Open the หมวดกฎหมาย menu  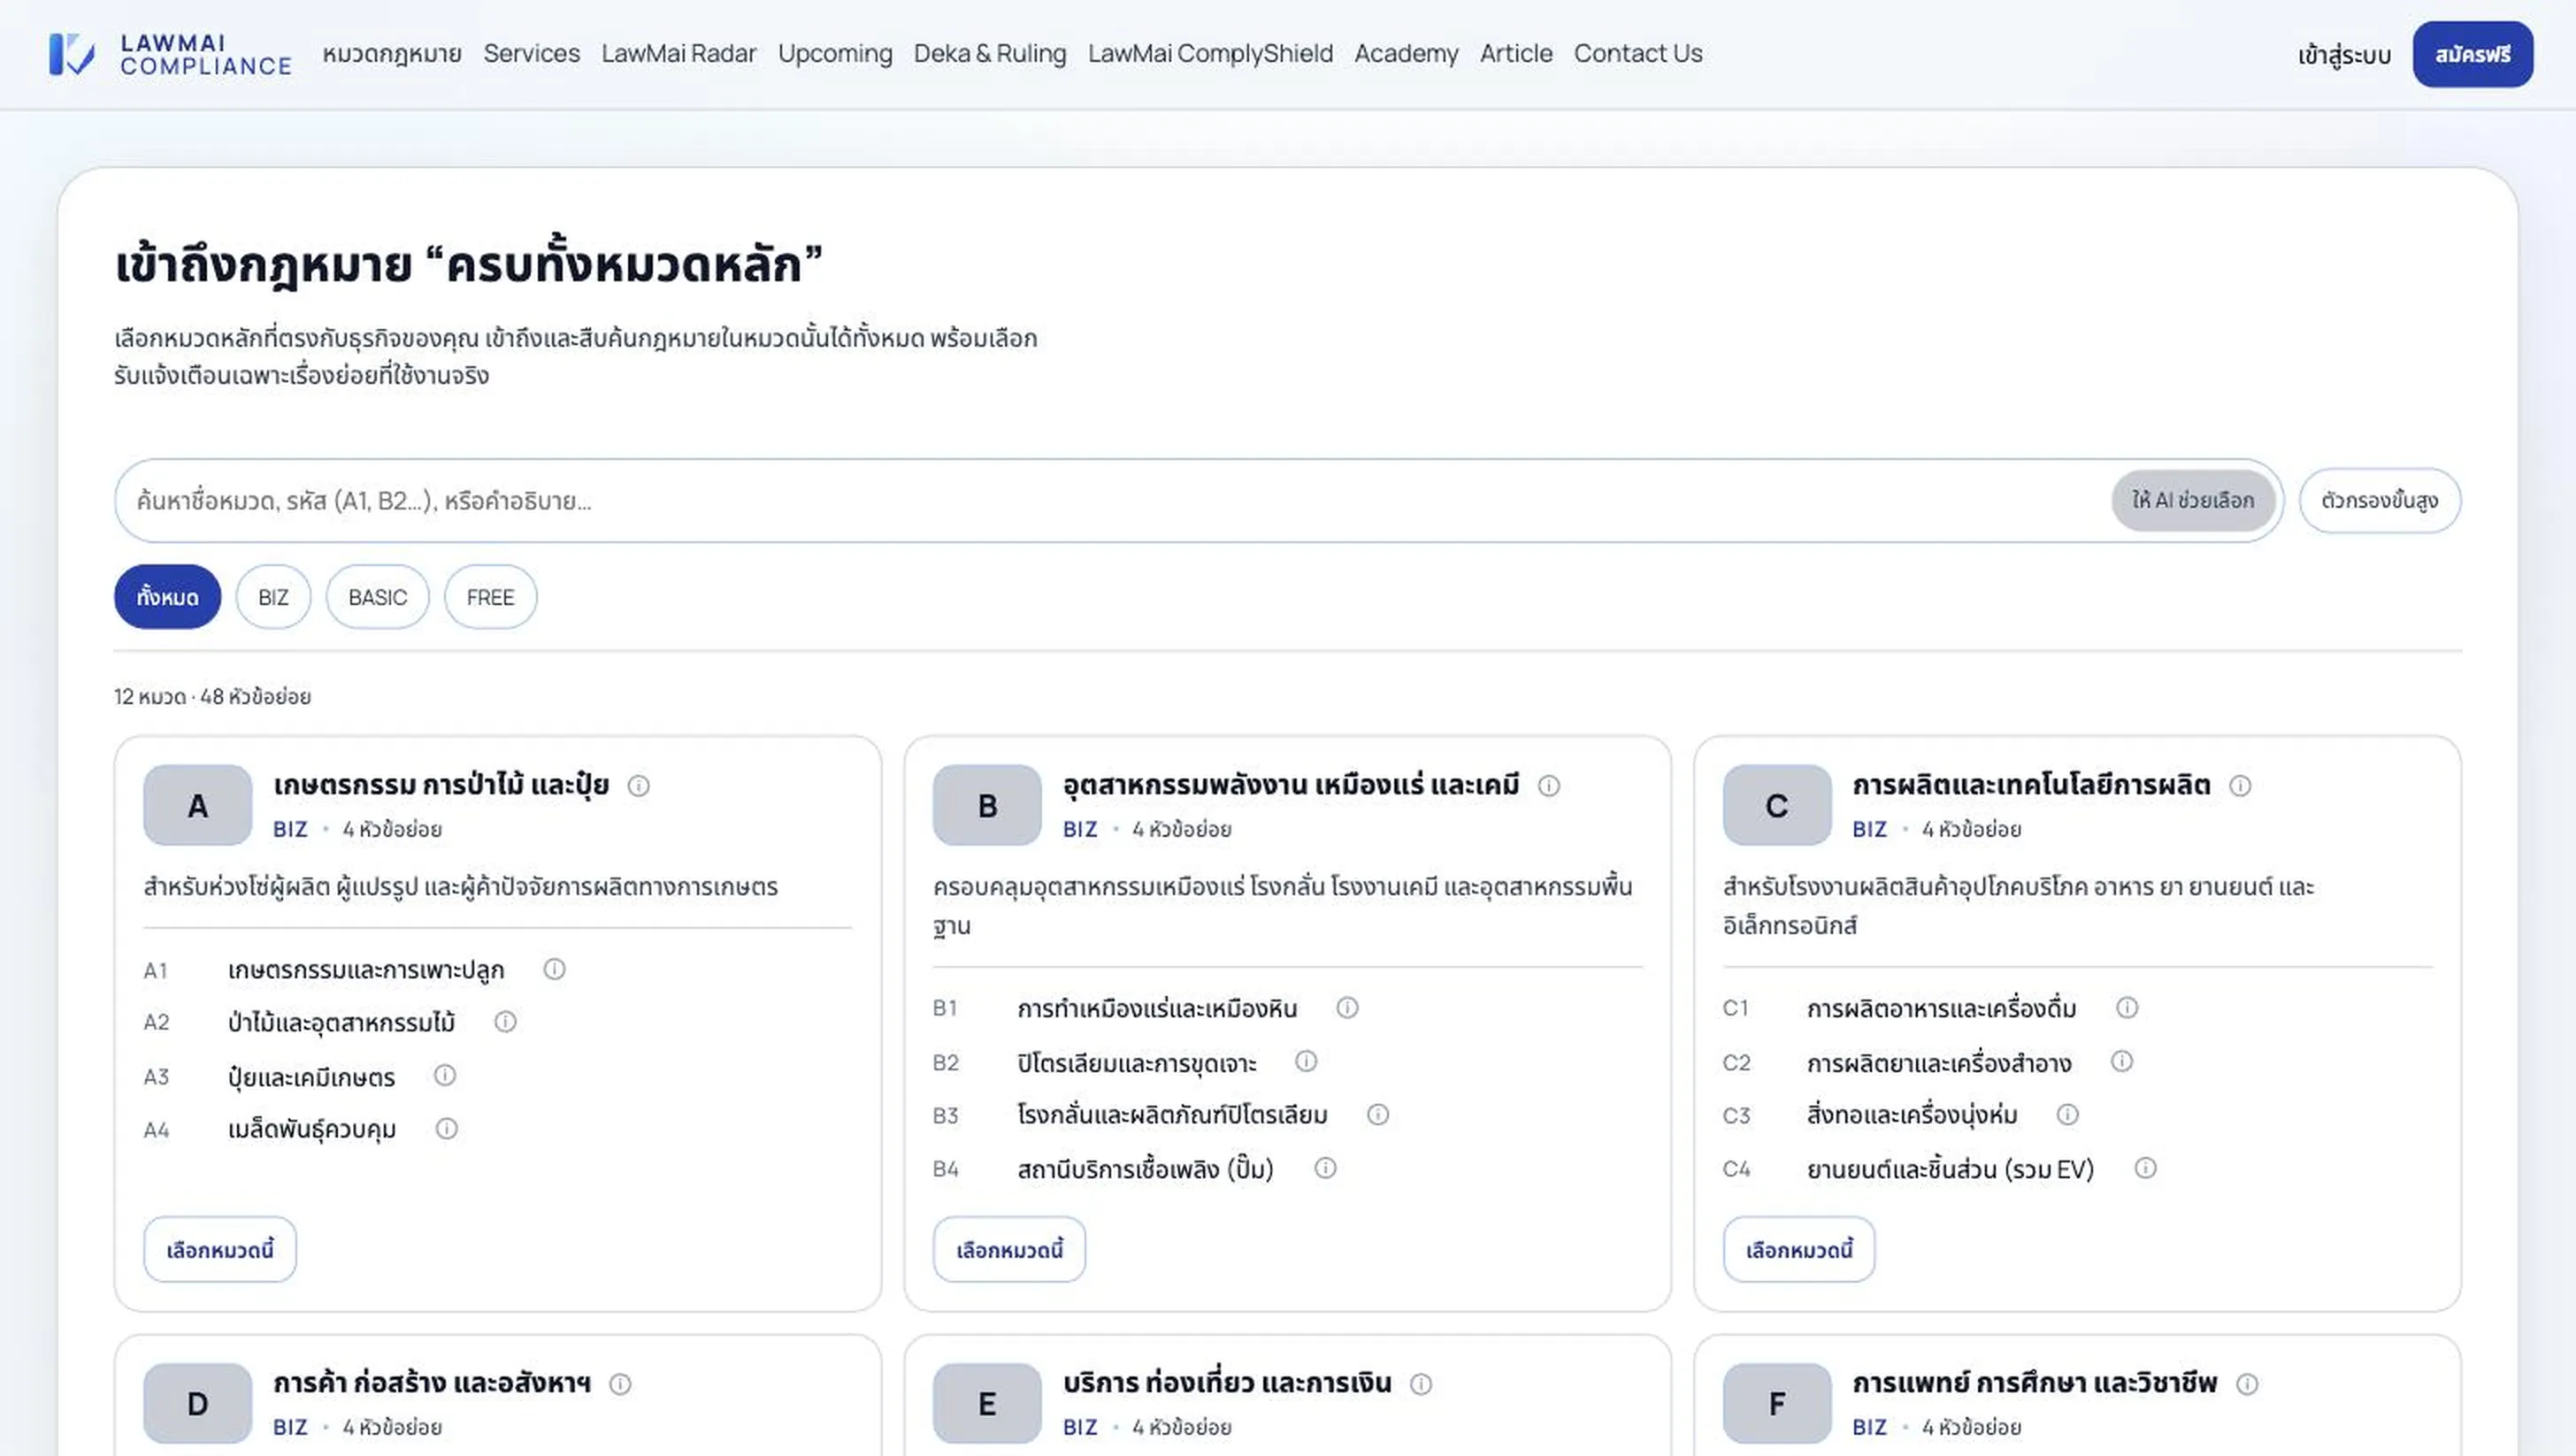tap(392, 54)
